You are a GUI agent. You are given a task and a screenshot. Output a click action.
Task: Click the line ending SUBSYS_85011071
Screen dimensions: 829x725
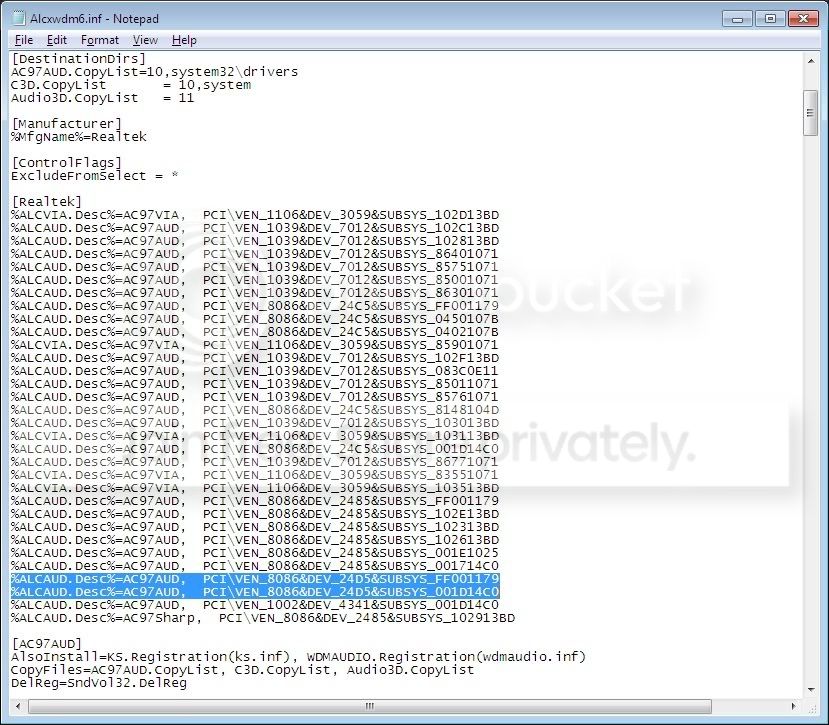pyautogui.click(x=255, y=384)
